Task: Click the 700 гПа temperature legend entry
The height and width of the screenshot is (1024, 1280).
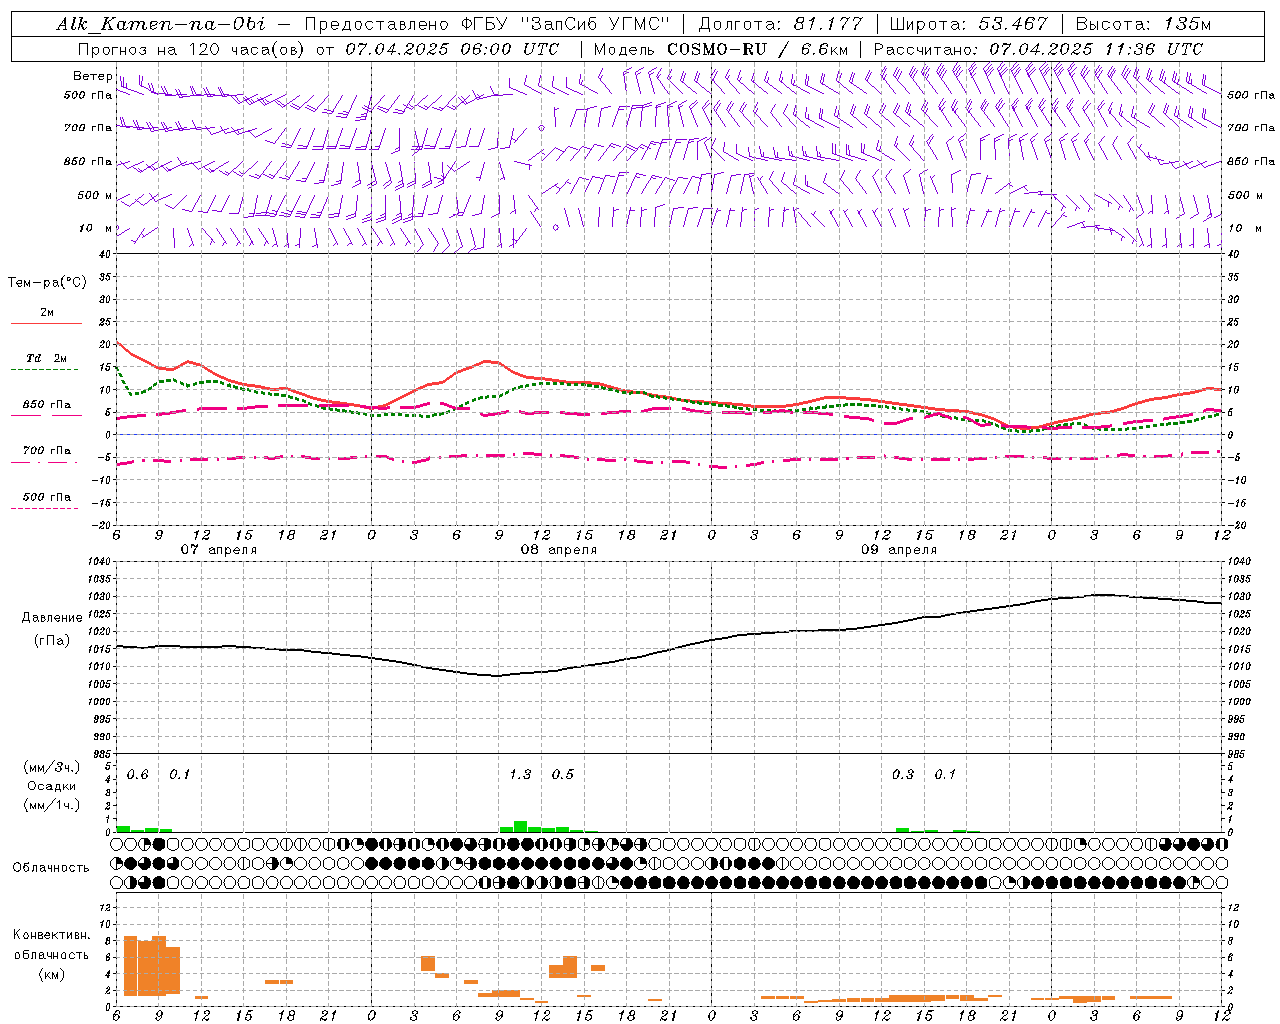Action: 46,450
